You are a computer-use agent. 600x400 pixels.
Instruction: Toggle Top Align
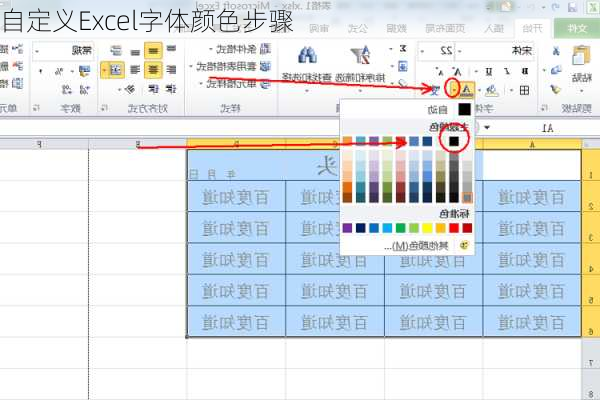(x=171, y=49)
